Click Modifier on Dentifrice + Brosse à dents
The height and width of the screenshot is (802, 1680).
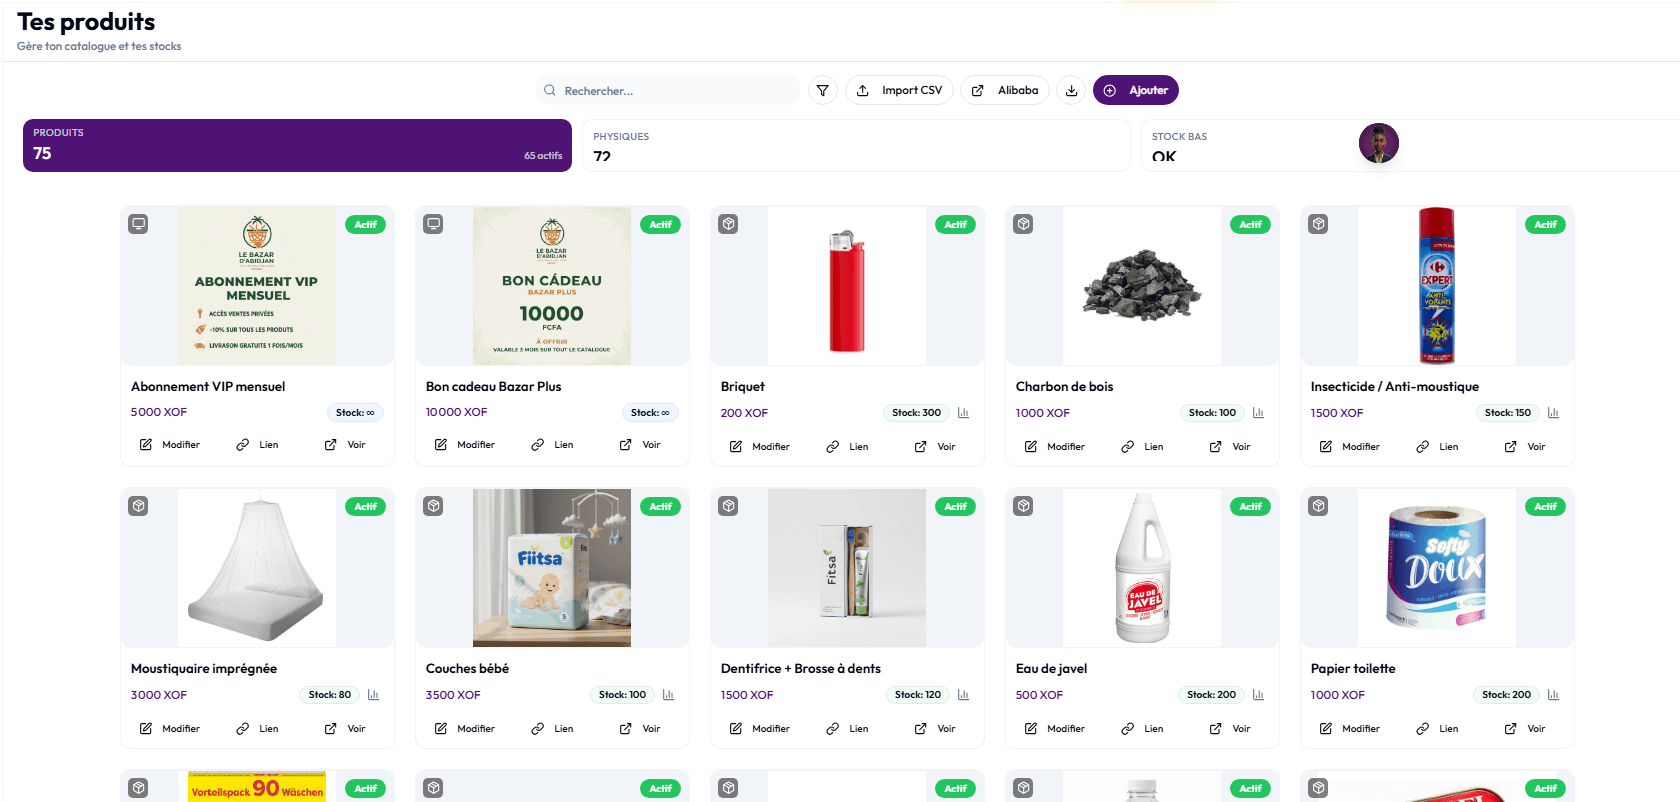[x=759, y=729]
